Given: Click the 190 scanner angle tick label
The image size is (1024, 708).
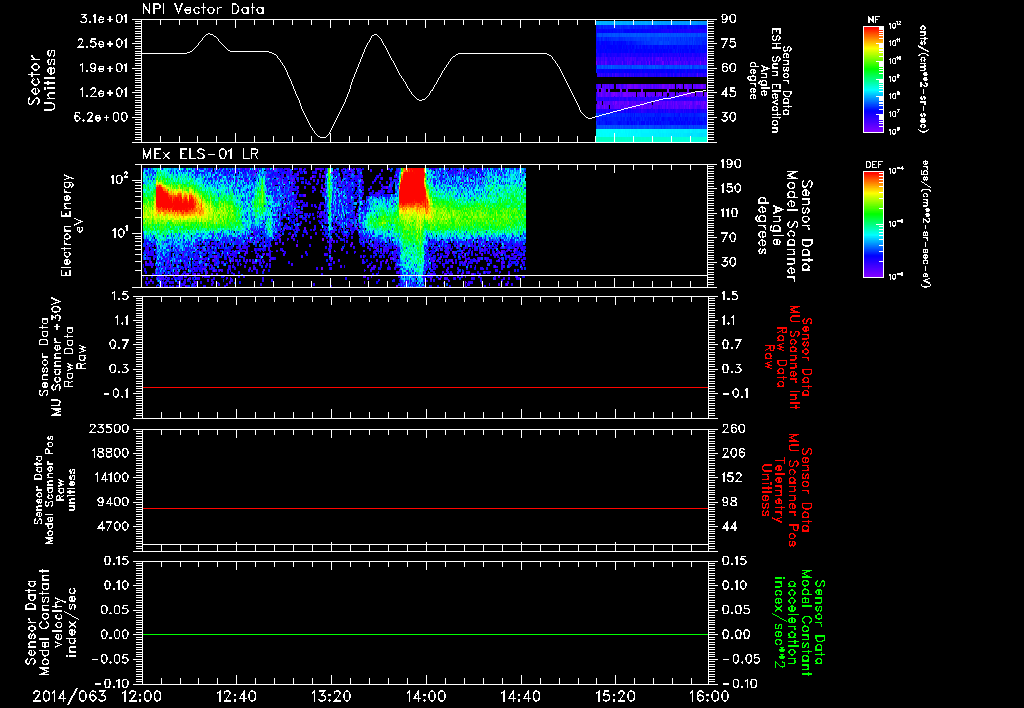Looking at the screenshot, I should [732, 164].
